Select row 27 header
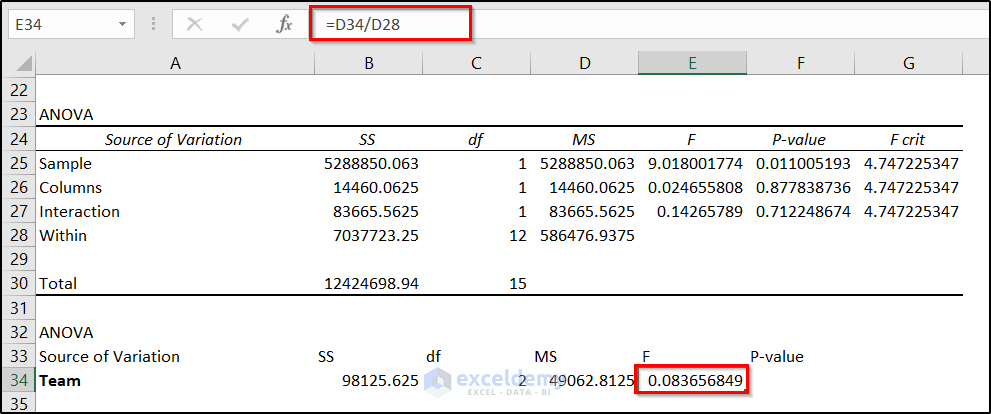991x414 pixels. point(20,211)
